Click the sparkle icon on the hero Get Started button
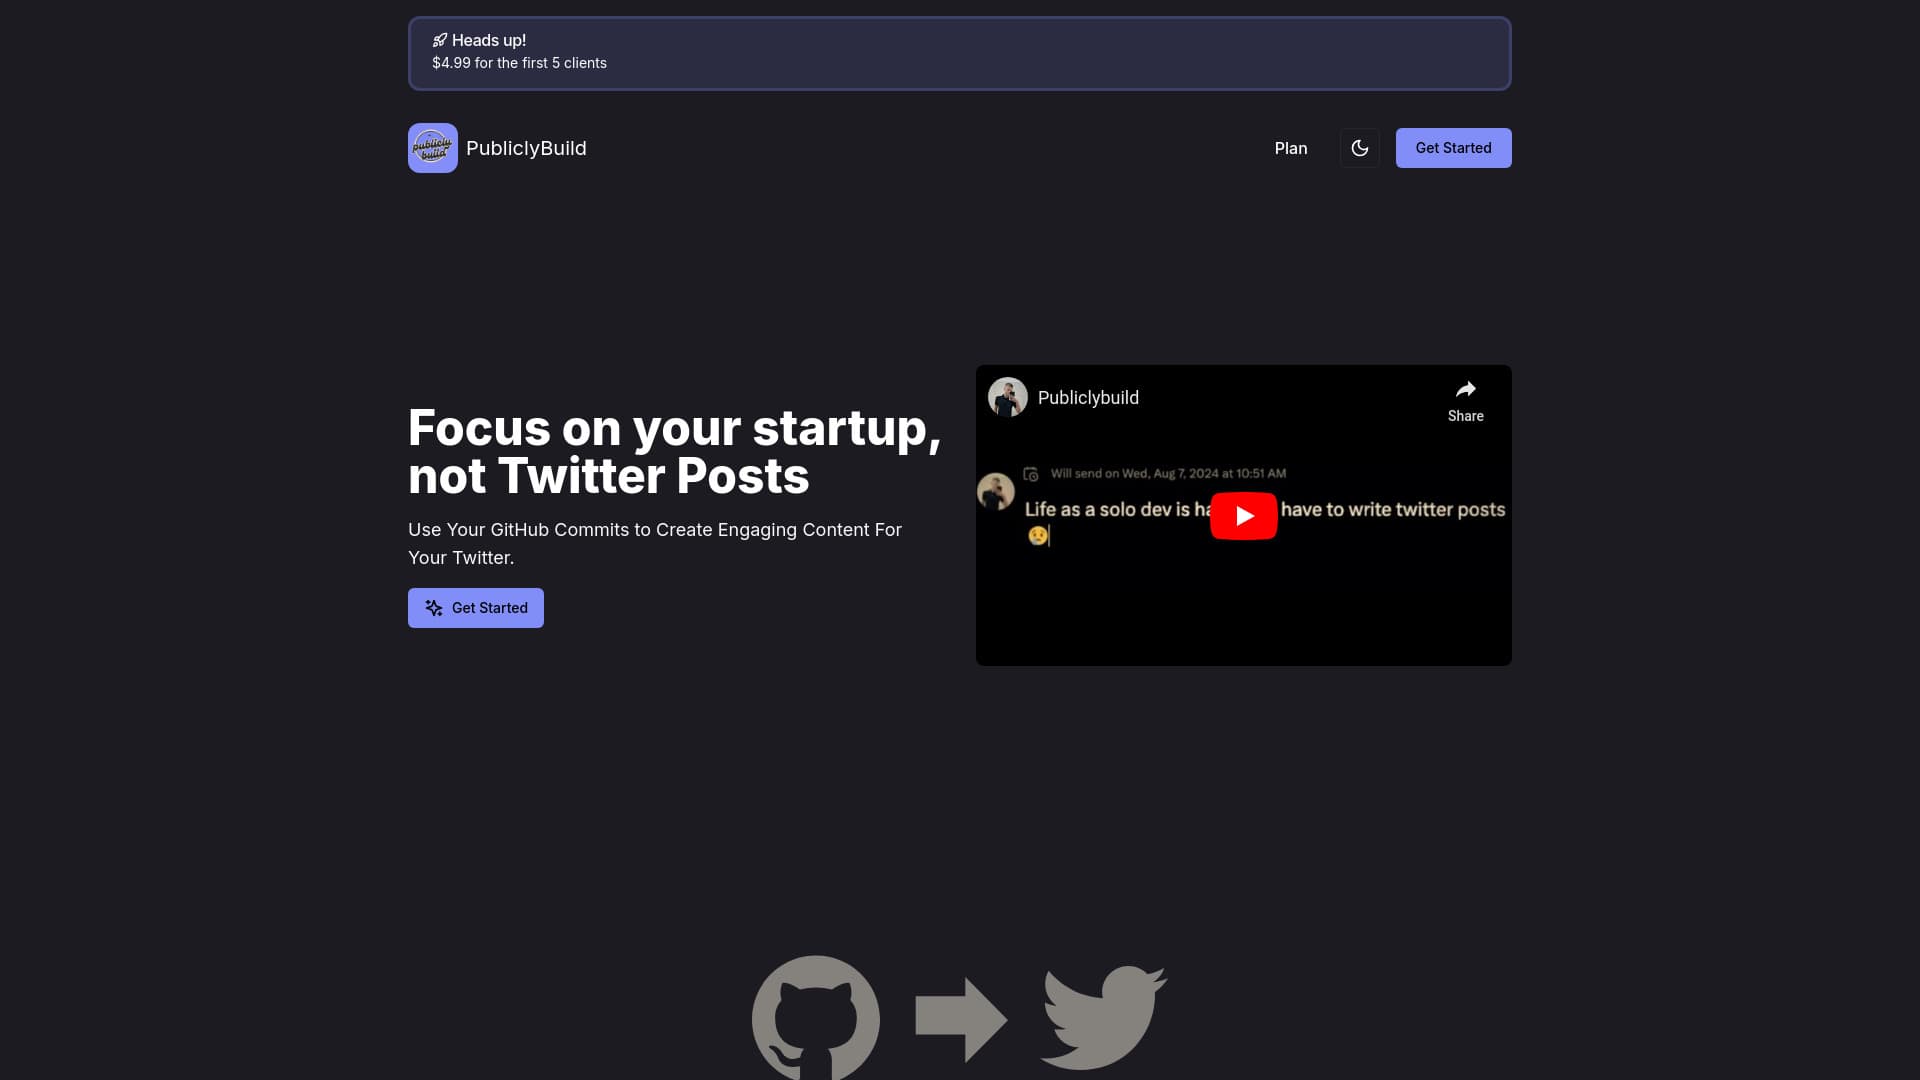Viewport: 1920px width, 1080px height. click(433, 607)
